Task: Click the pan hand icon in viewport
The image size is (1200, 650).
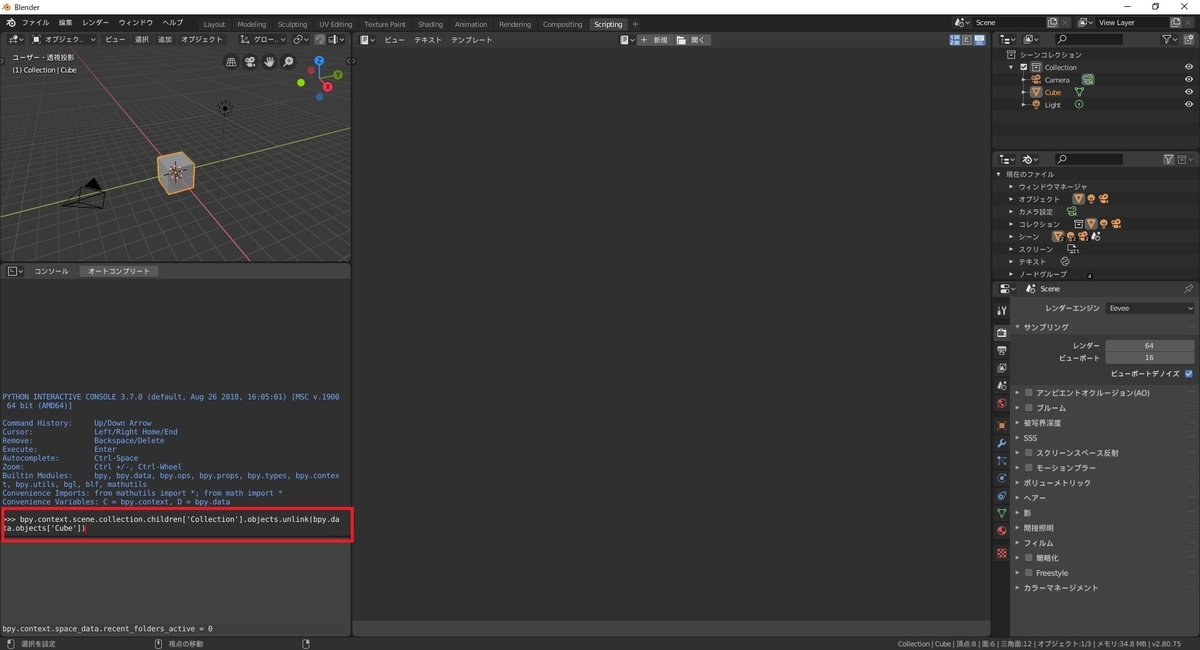Action: 269,62
